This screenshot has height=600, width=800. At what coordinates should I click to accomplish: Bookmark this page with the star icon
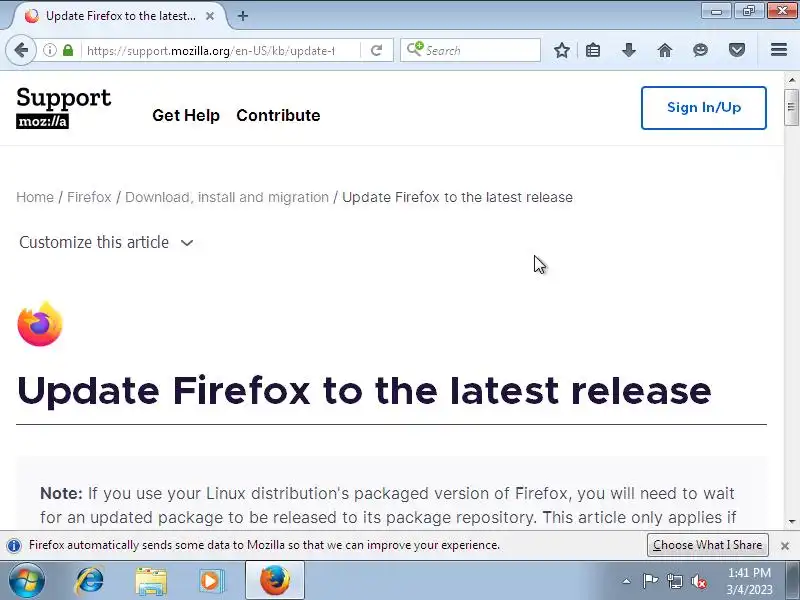(562, 51)
